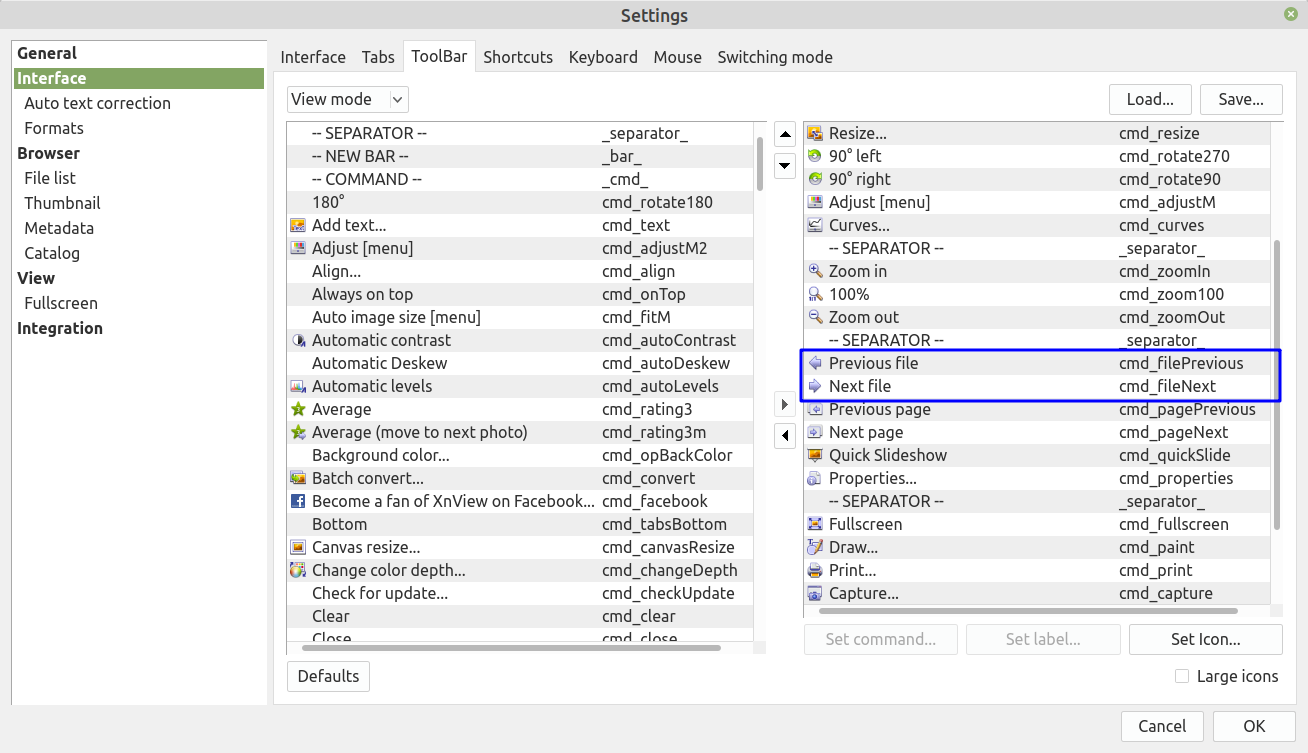Image resolution: width=1308 pixels, height=753 pixels.
Task: Select the Capture camera icon
Action: click(814, 593)
